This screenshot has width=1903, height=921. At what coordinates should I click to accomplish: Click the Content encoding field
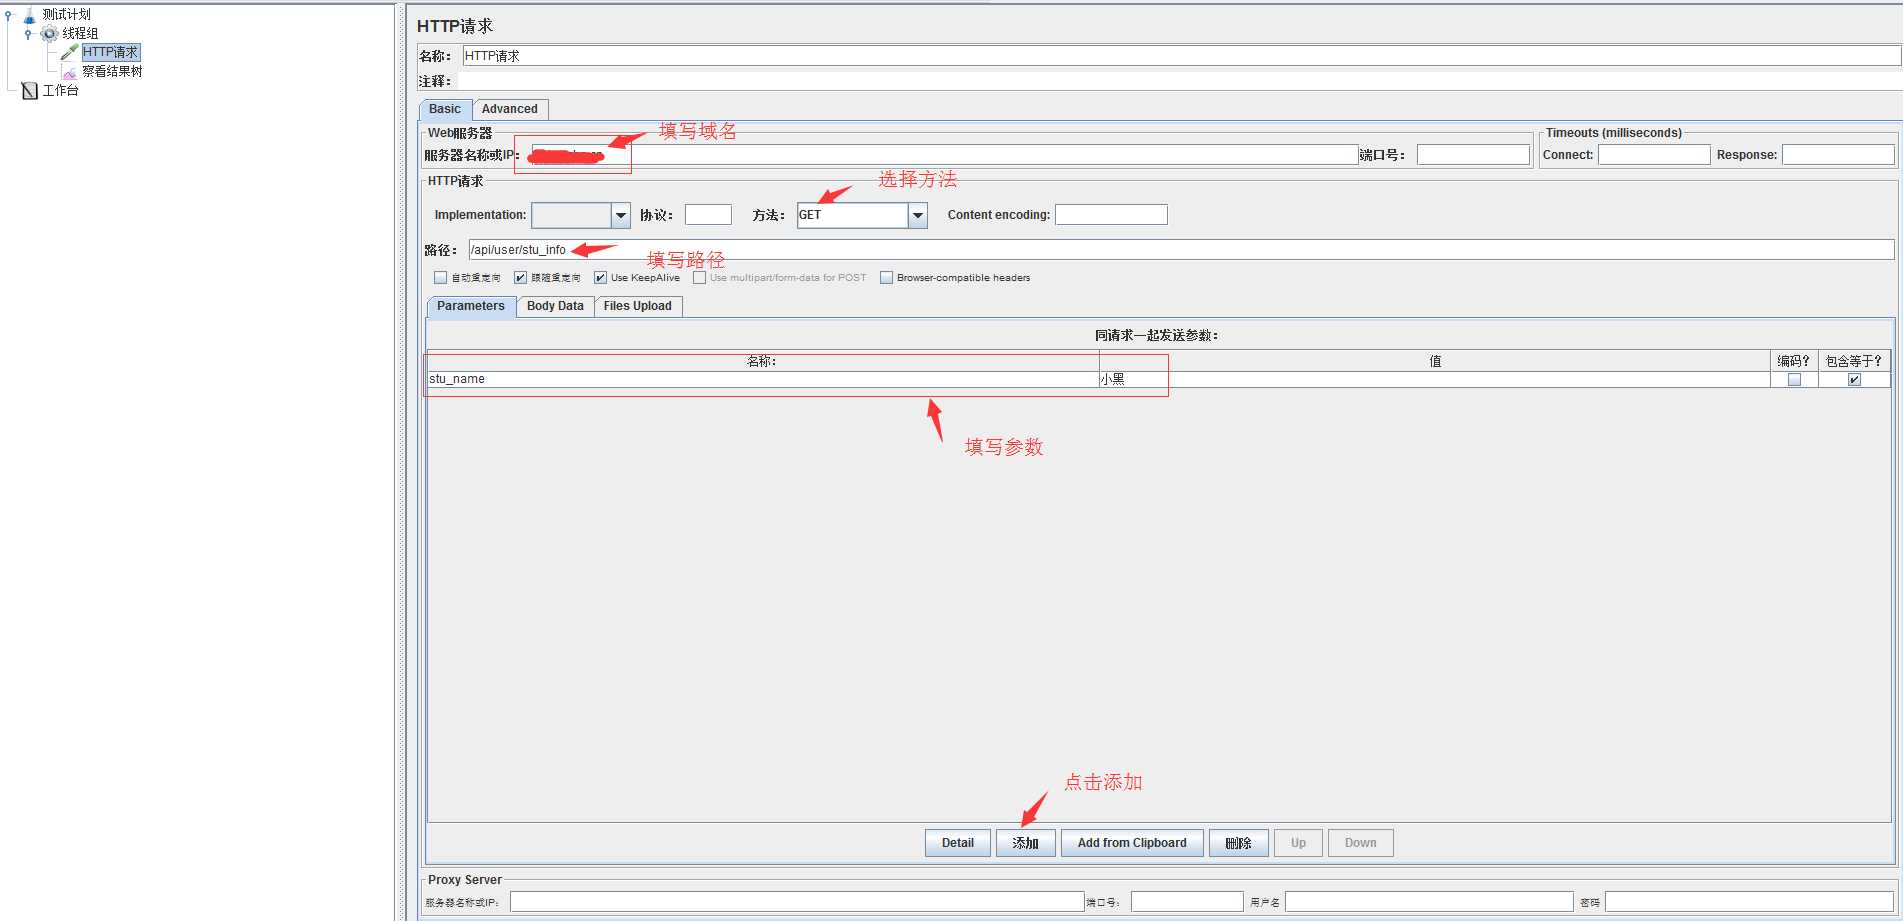pos(1111,215)
